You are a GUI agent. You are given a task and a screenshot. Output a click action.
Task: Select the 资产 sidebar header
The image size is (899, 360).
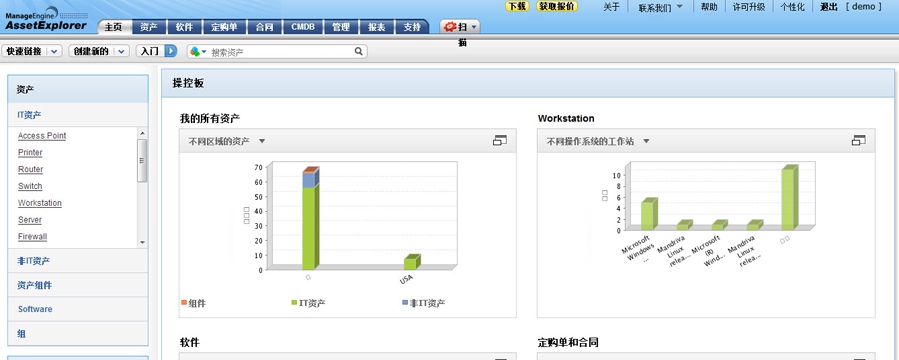[78, 89]
